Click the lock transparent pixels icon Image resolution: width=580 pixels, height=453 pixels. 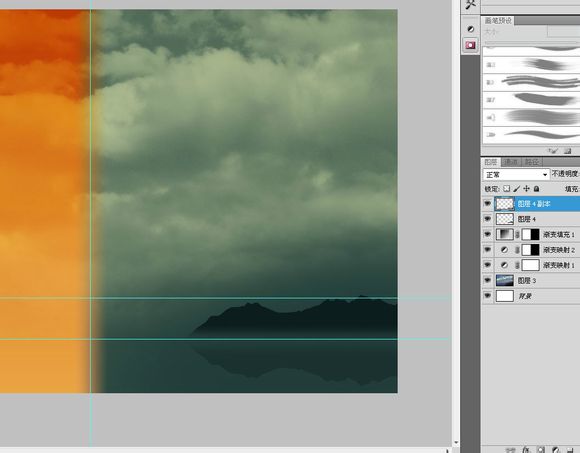(x=506, y=189)
